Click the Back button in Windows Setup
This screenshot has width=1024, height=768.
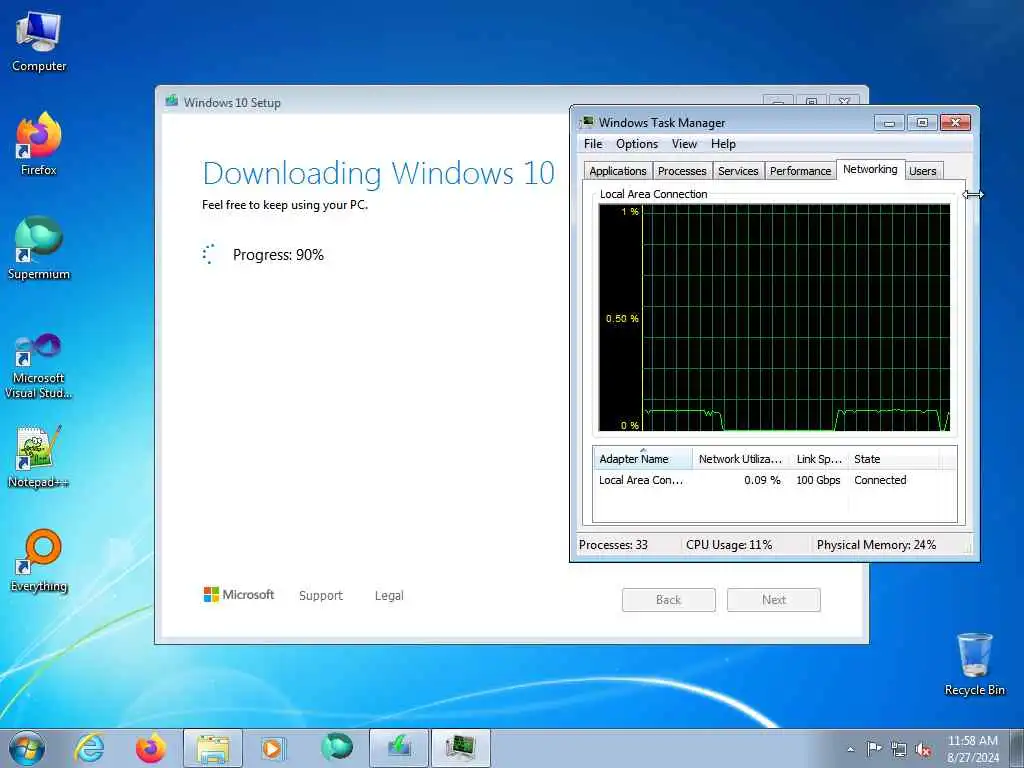pos(669,600)
